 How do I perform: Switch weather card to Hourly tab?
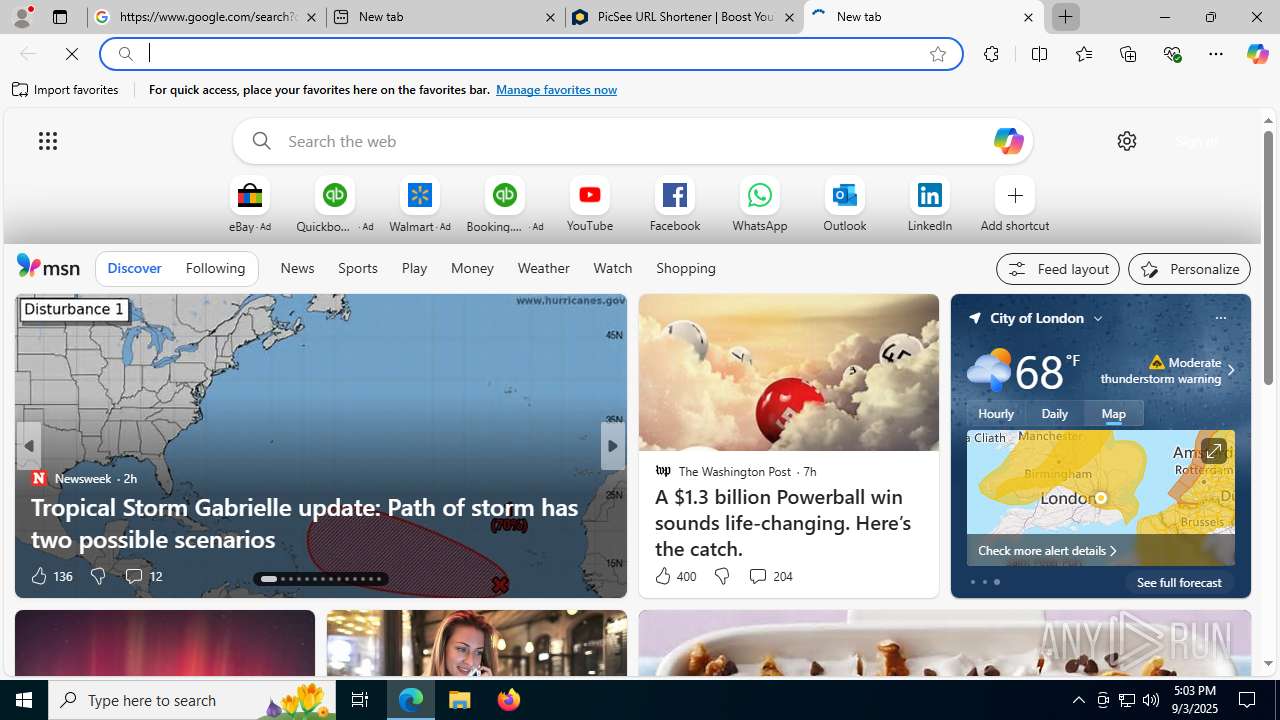pos(996,413)
